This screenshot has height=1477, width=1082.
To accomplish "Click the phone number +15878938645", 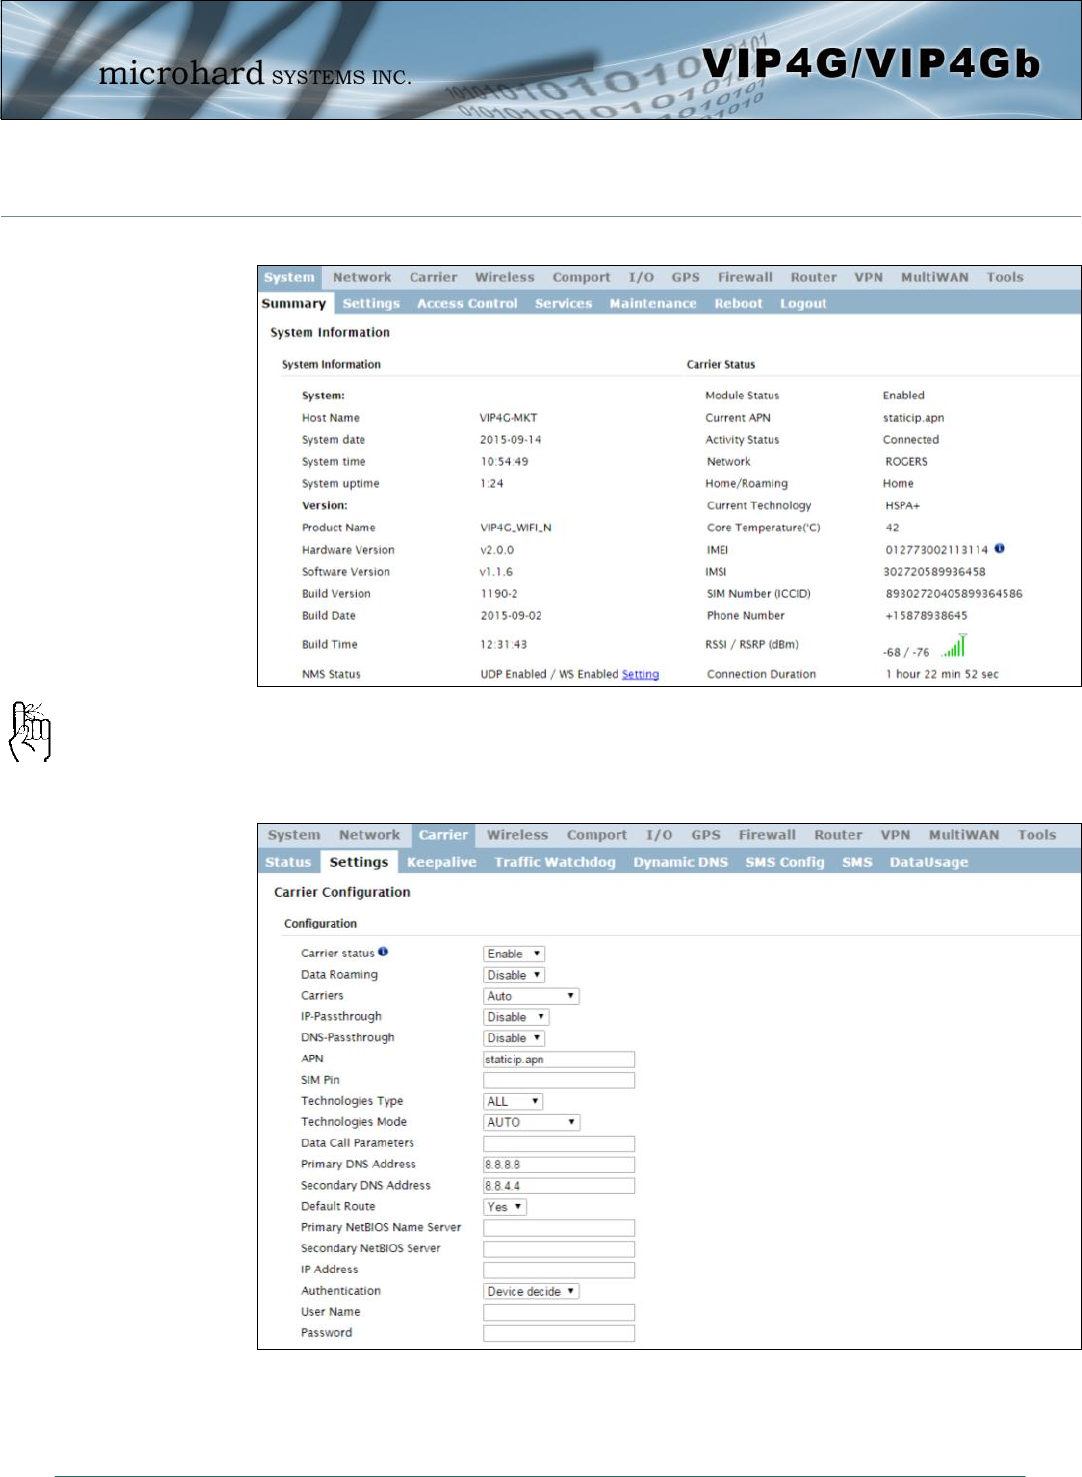I will [x=925, y=615].
